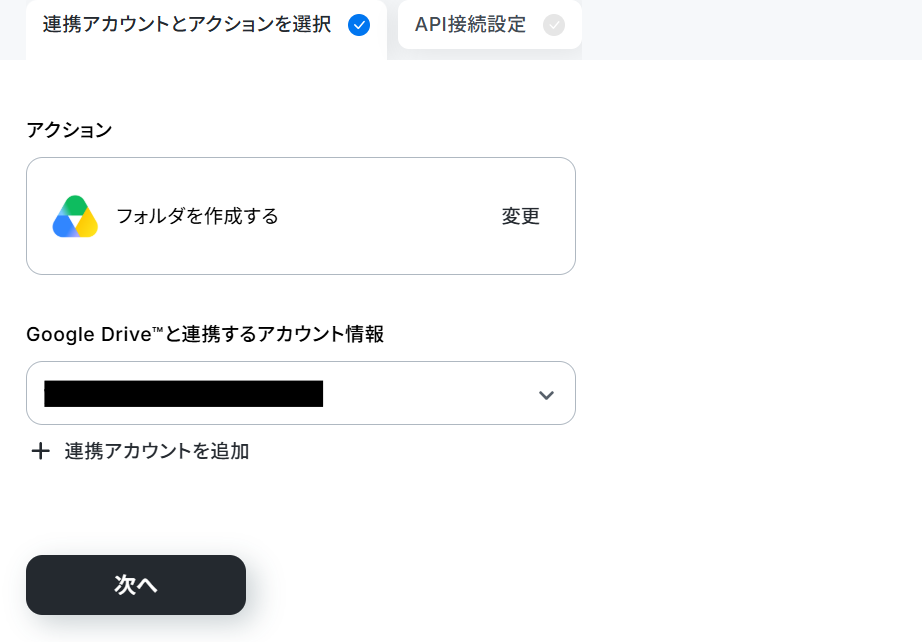Click the フォルダを作成する action text

point(197,216)
